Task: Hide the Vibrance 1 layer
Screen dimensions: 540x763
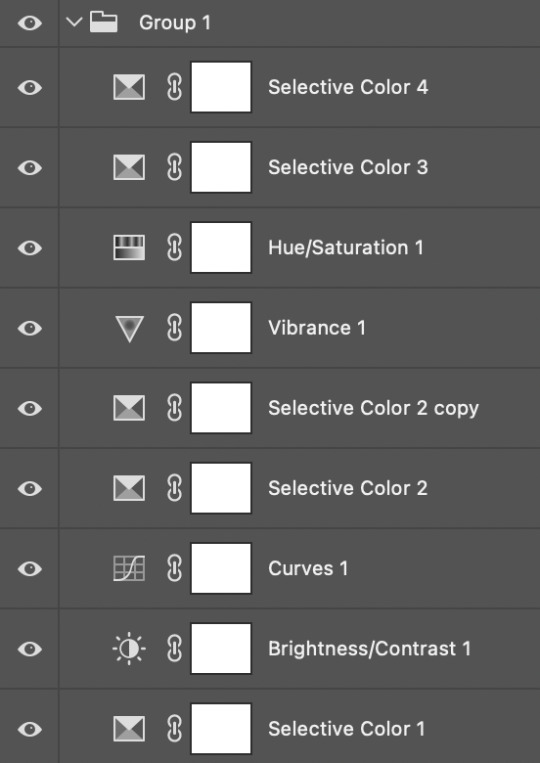Action: point(30,328)
